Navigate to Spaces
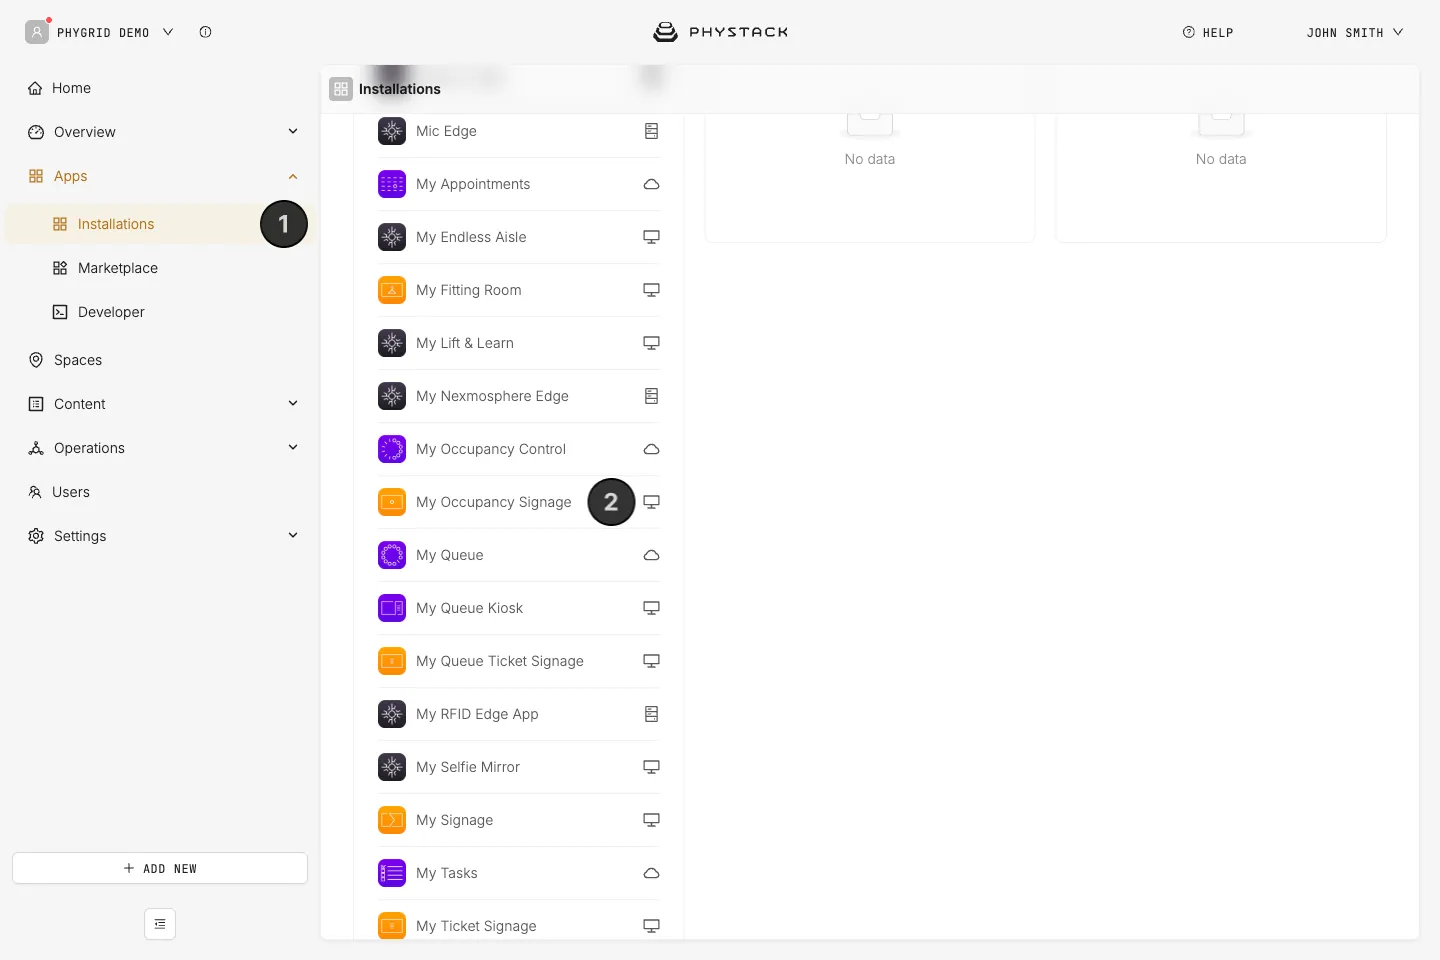Screen dimensions: 1440x960 [160, 360]
